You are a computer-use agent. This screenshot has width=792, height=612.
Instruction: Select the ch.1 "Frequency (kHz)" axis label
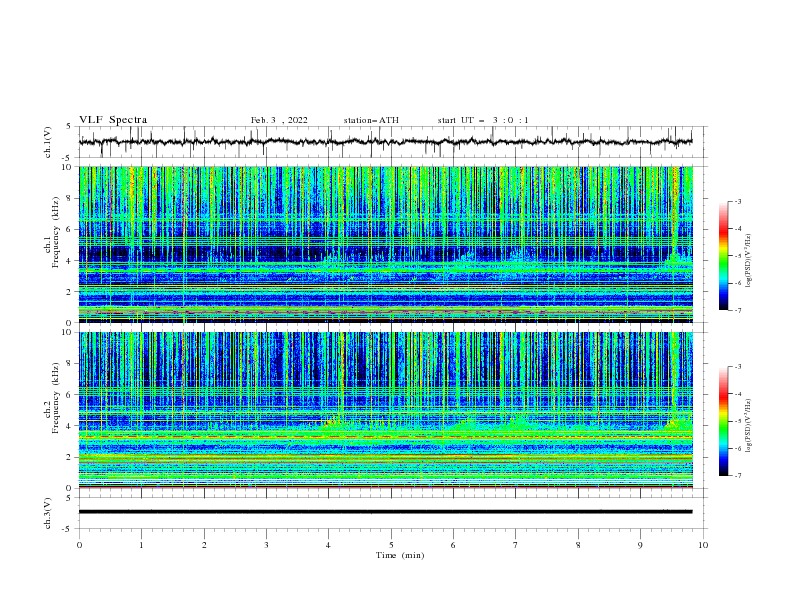[55, 233]
